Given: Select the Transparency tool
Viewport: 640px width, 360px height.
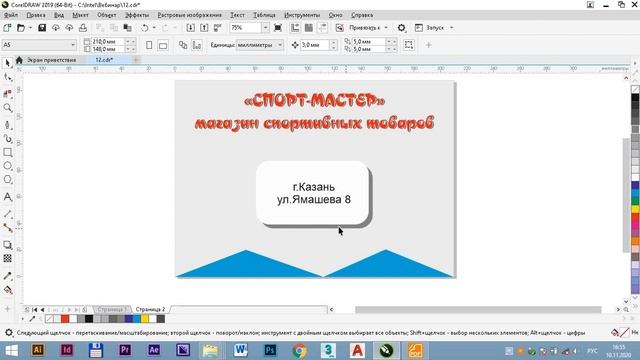Looking at the screenshot, I should (7, 258).
